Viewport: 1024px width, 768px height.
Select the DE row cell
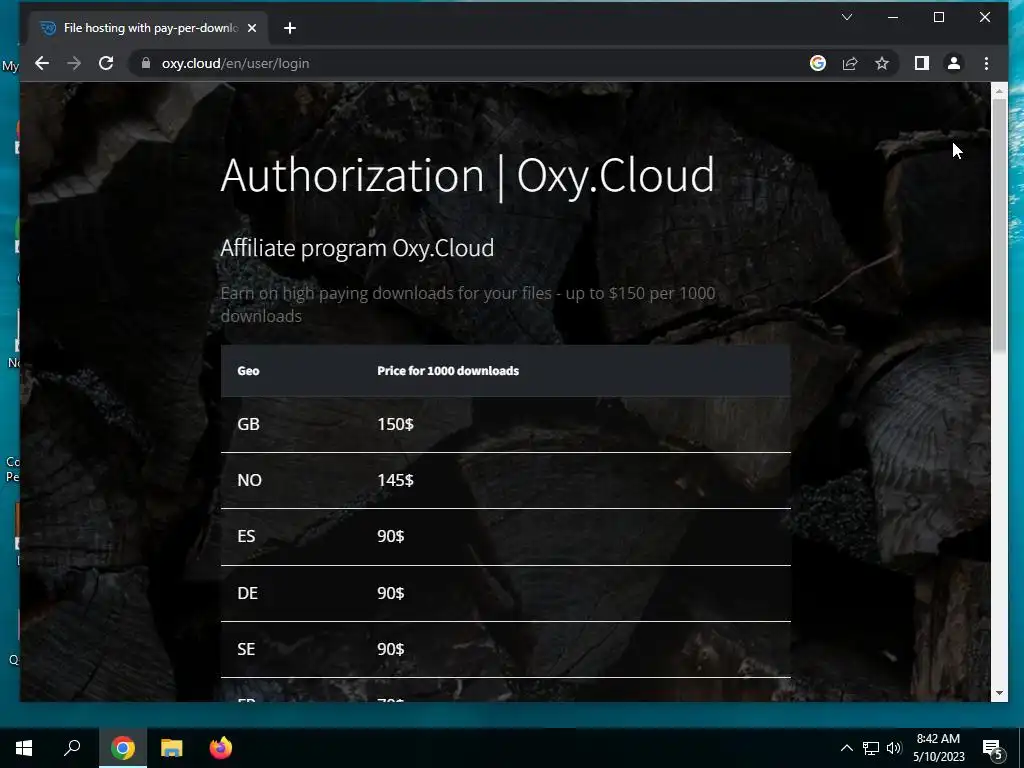(x=248, y=593)
